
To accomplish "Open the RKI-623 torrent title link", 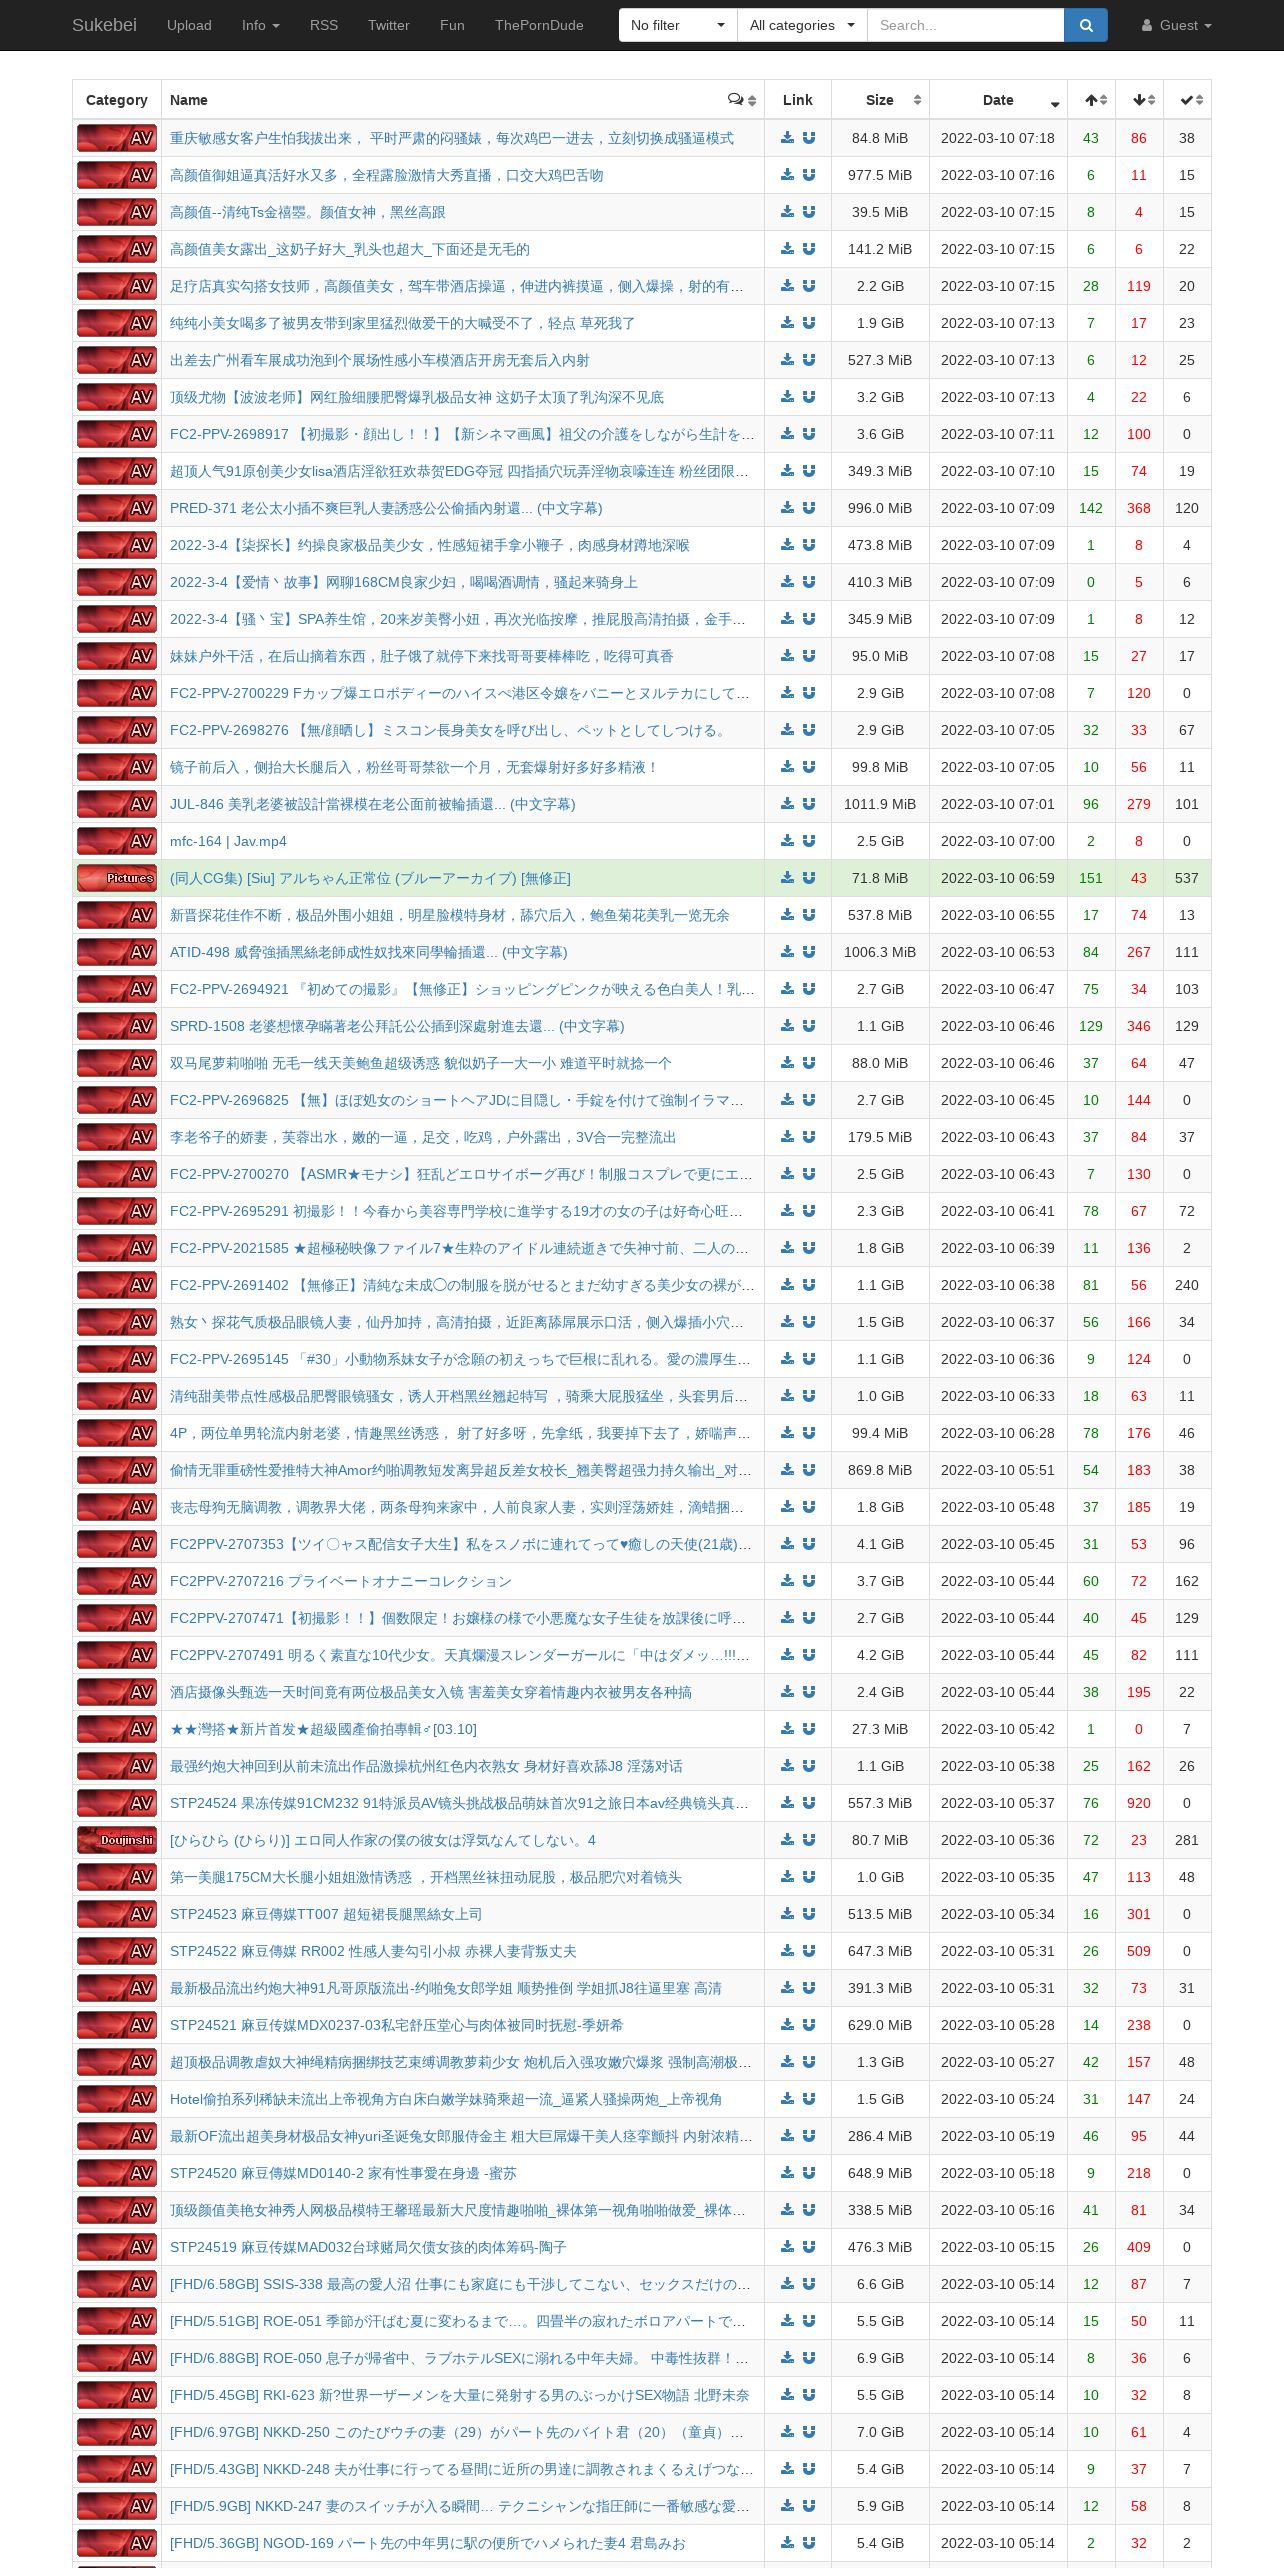I will (x=459, y=2395).
